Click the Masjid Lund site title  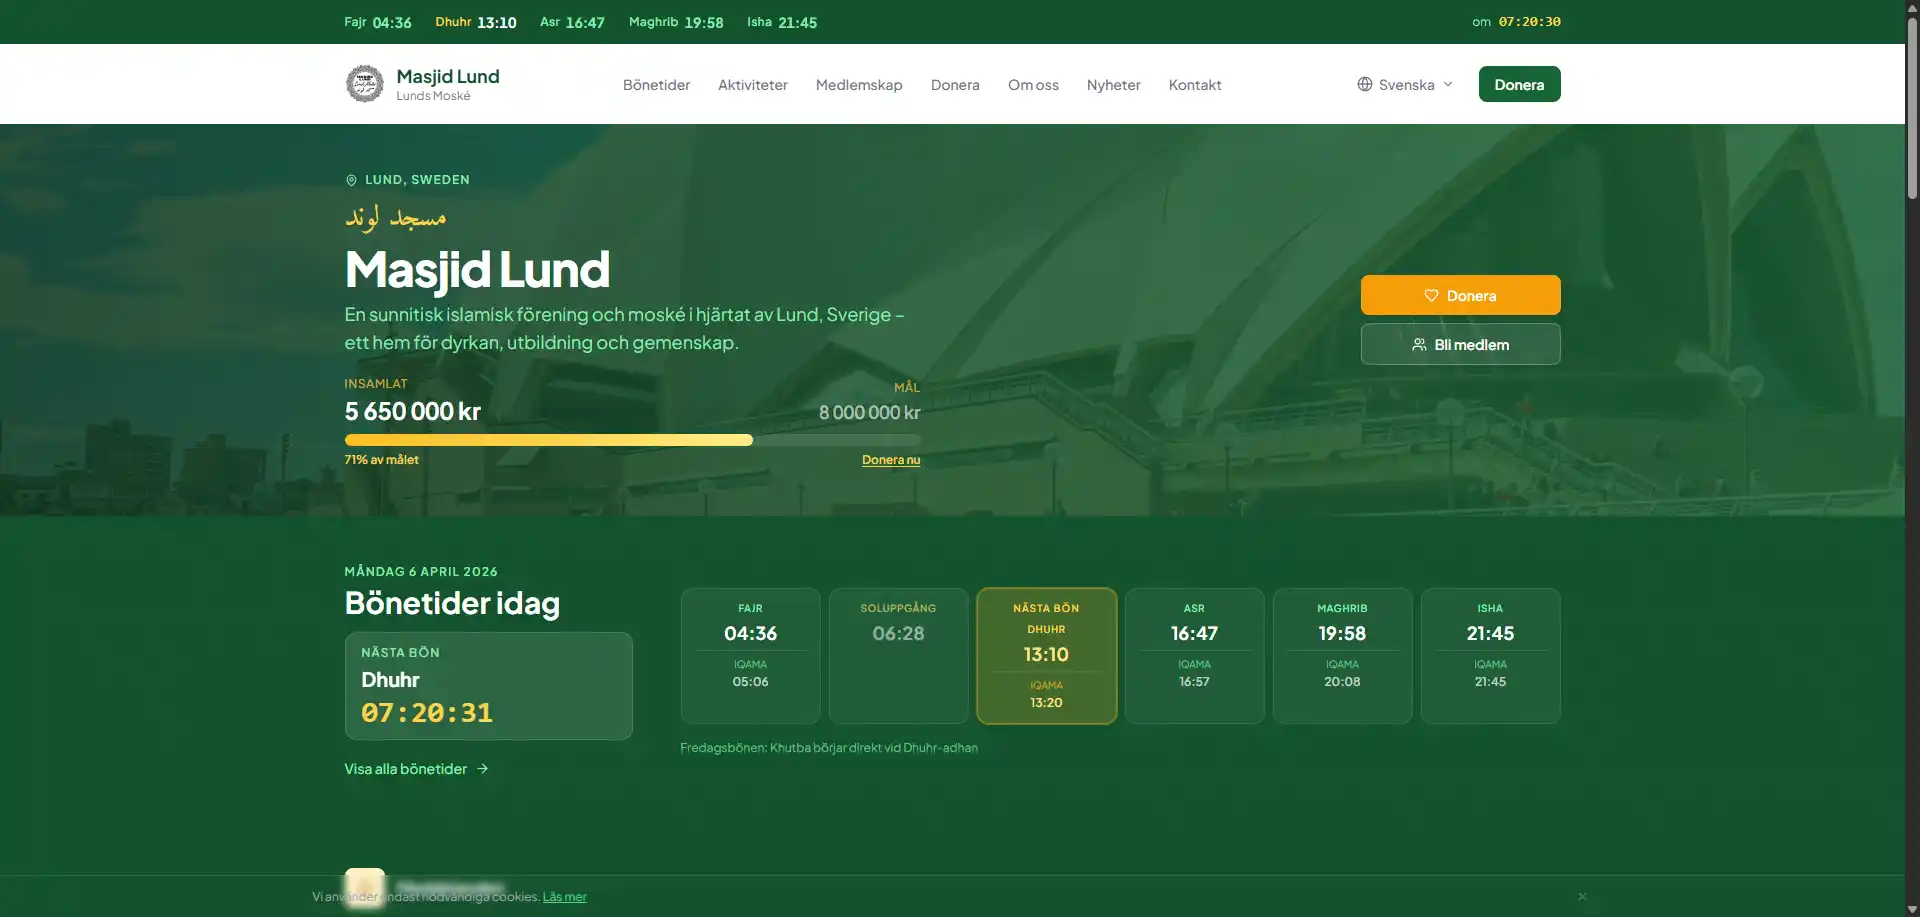tap(448, 76)
